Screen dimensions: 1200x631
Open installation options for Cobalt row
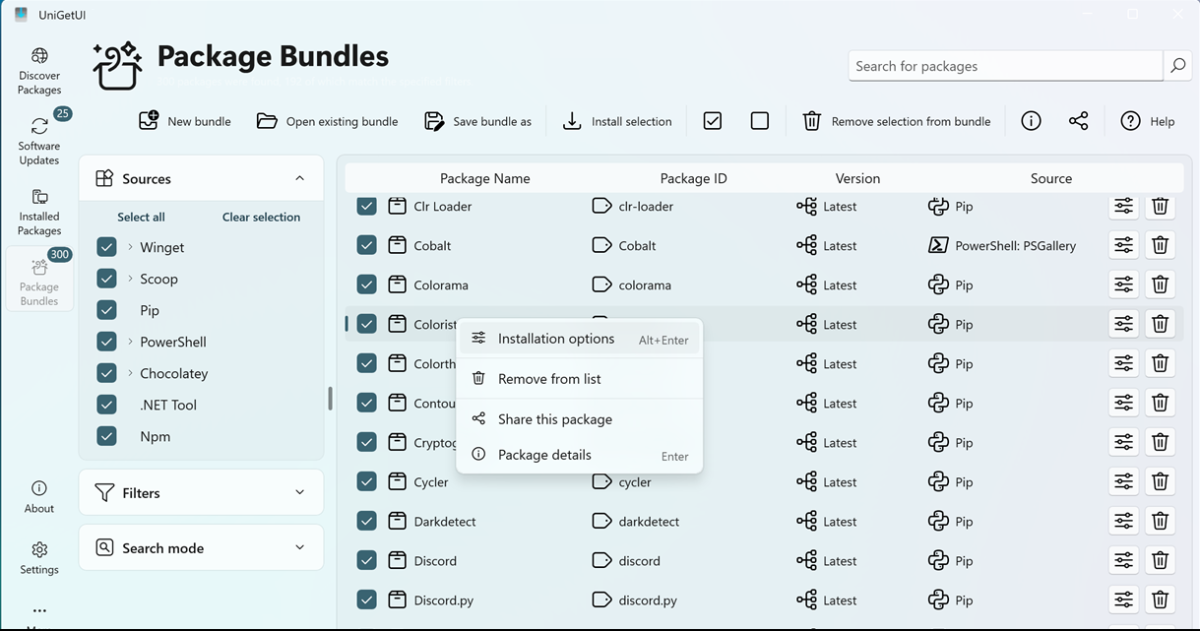(x=1124, y=245)
